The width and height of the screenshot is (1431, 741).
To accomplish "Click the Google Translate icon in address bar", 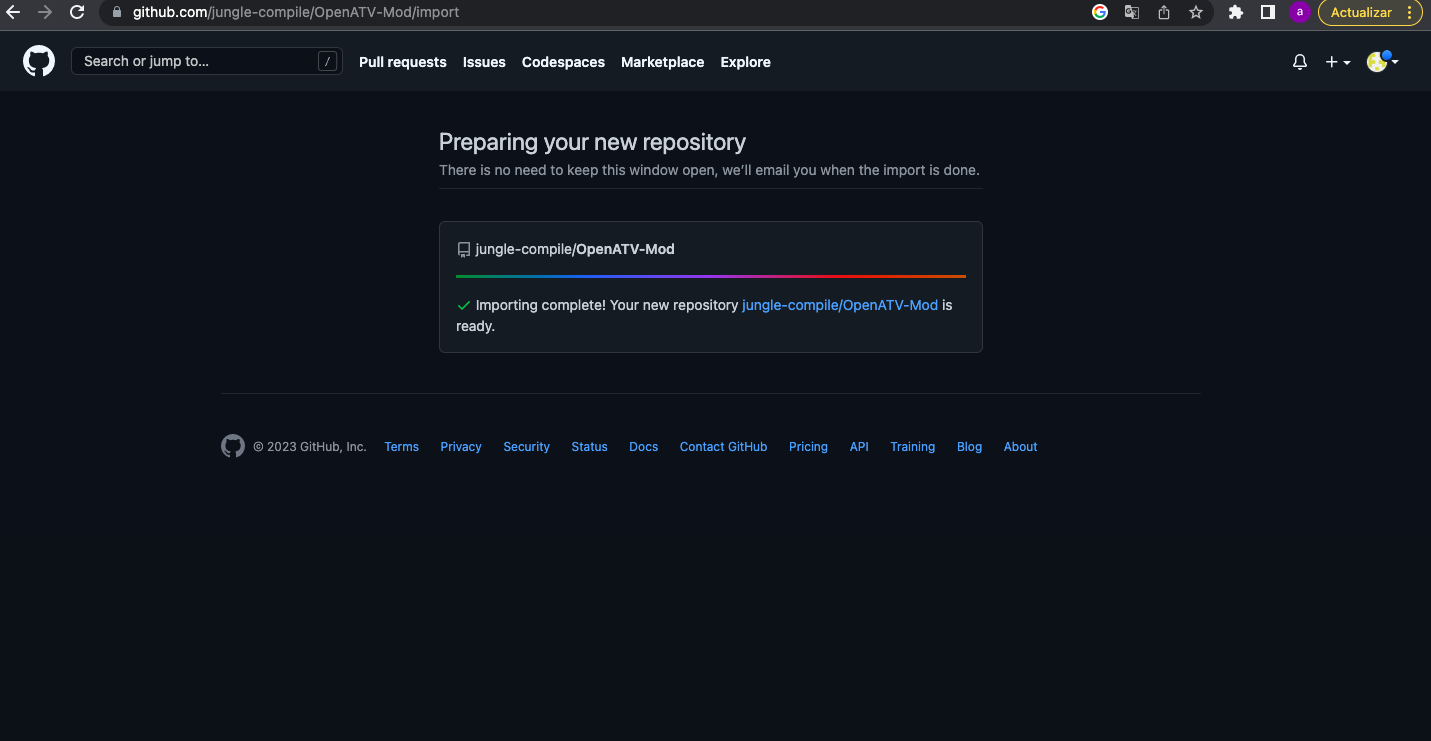I will click(x=1132, y=13).
